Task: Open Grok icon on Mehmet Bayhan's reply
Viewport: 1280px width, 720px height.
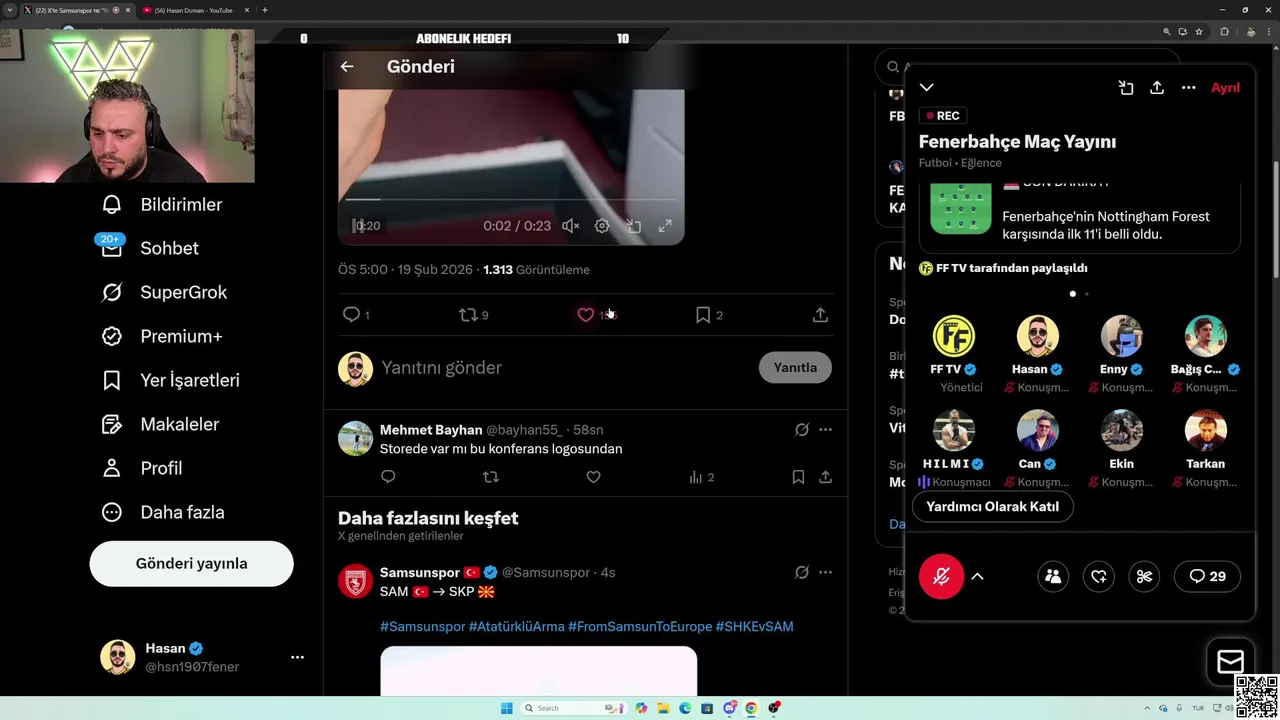Action: [x=801, y=430]
